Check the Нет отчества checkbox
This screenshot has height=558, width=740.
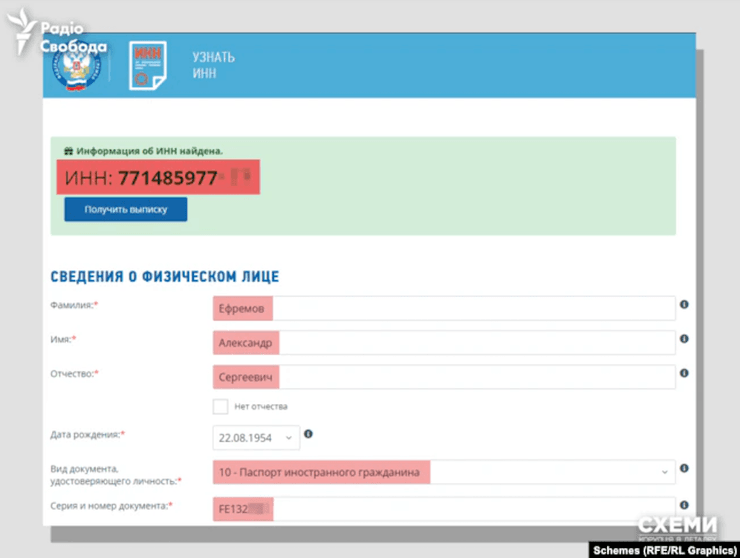point(220,406)
